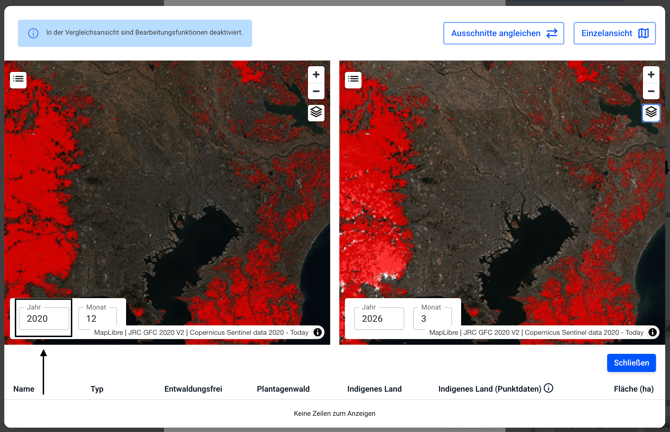670x432 pixels.
Task: Zoom out on the right map
Action: tap(651, 91)
